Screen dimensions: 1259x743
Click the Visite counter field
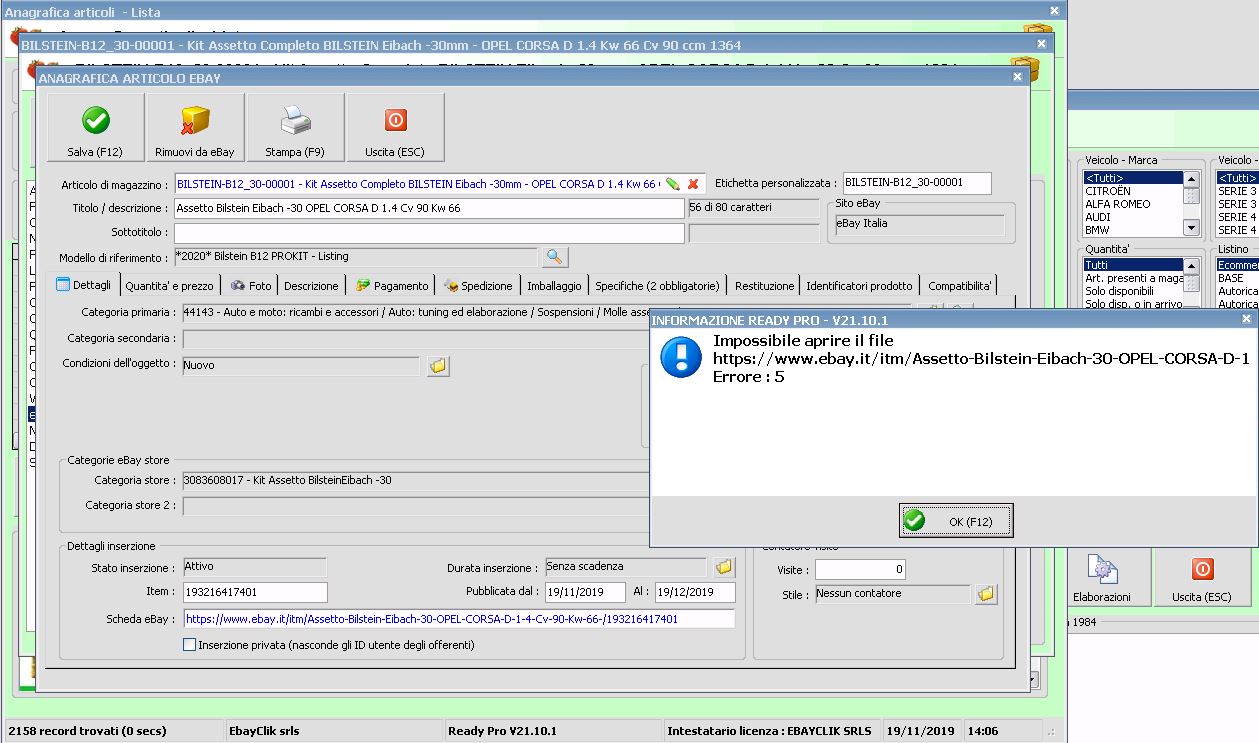pos(860,569)
